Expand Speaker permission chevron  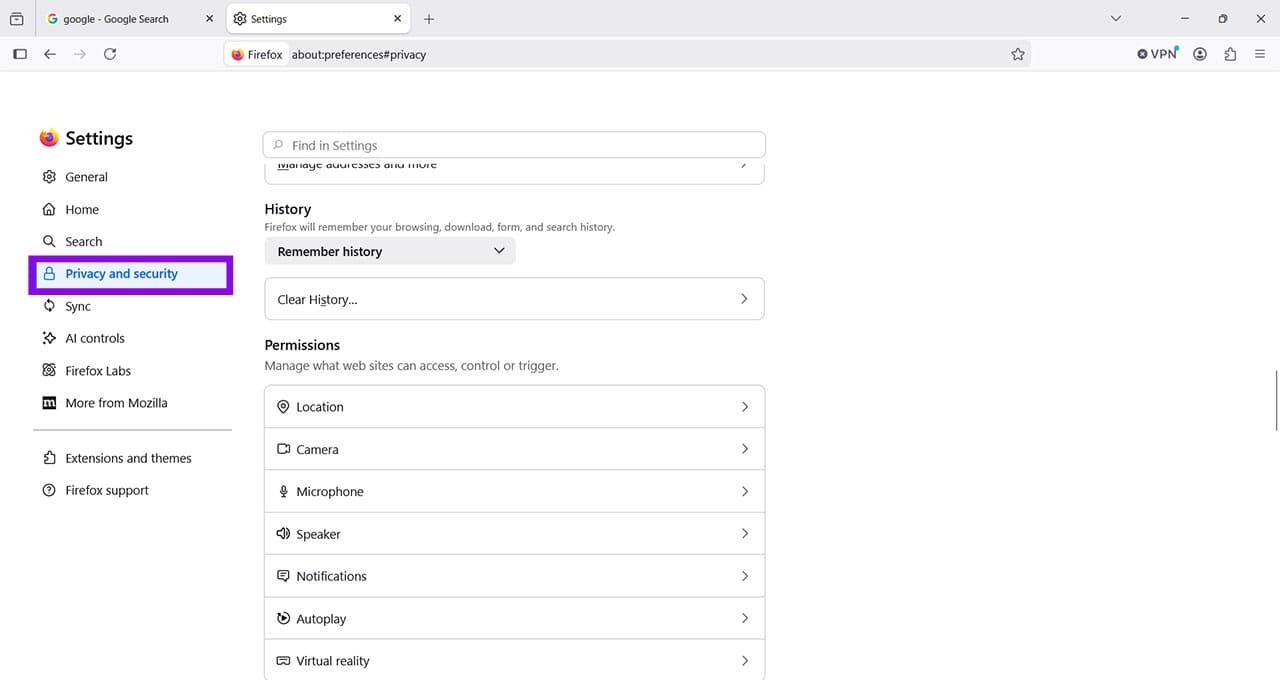[x=744, y=534]
